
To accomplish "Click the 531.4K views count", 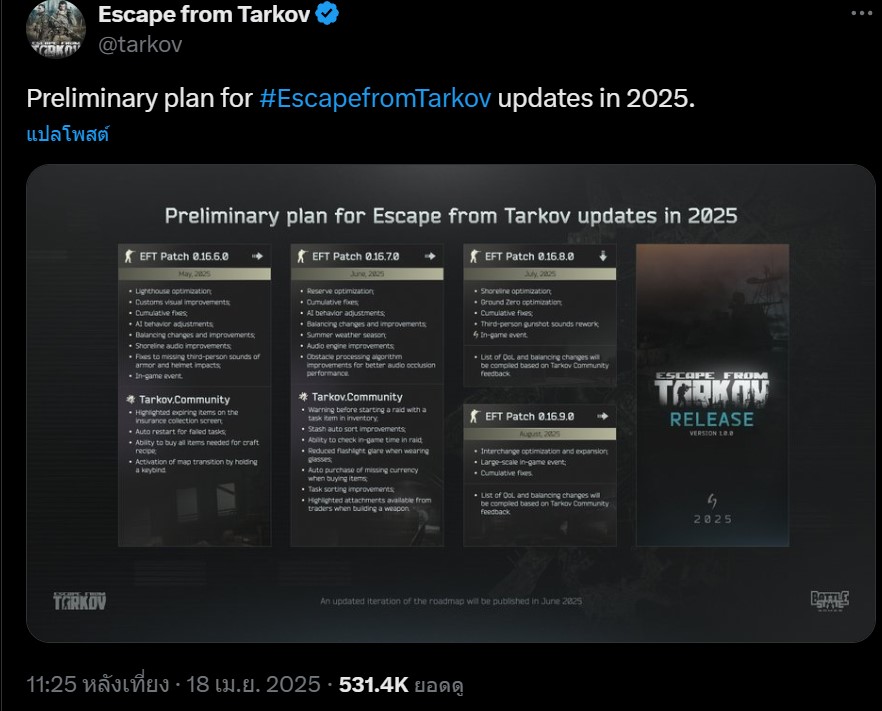I will pyautogui.click(x=374, y=685).
